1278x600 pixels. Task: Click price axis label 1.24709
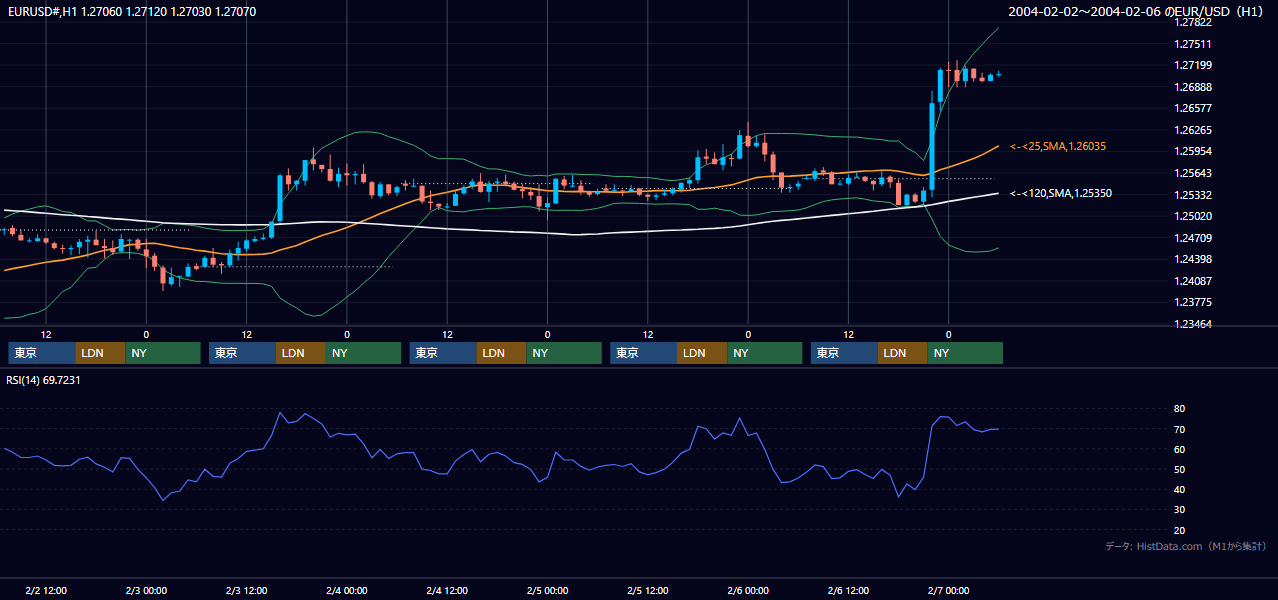pos(1195,238)
